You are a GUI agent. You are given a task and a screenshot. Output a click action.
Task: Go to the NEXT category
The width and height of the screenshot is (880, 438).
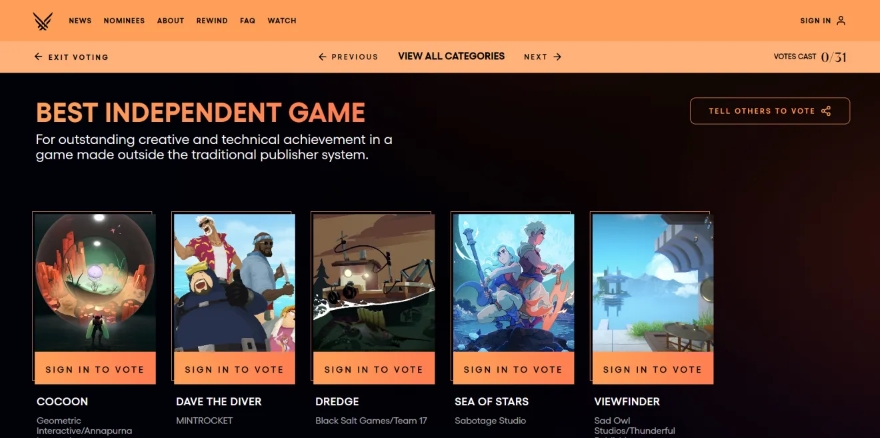click(535, 57)
